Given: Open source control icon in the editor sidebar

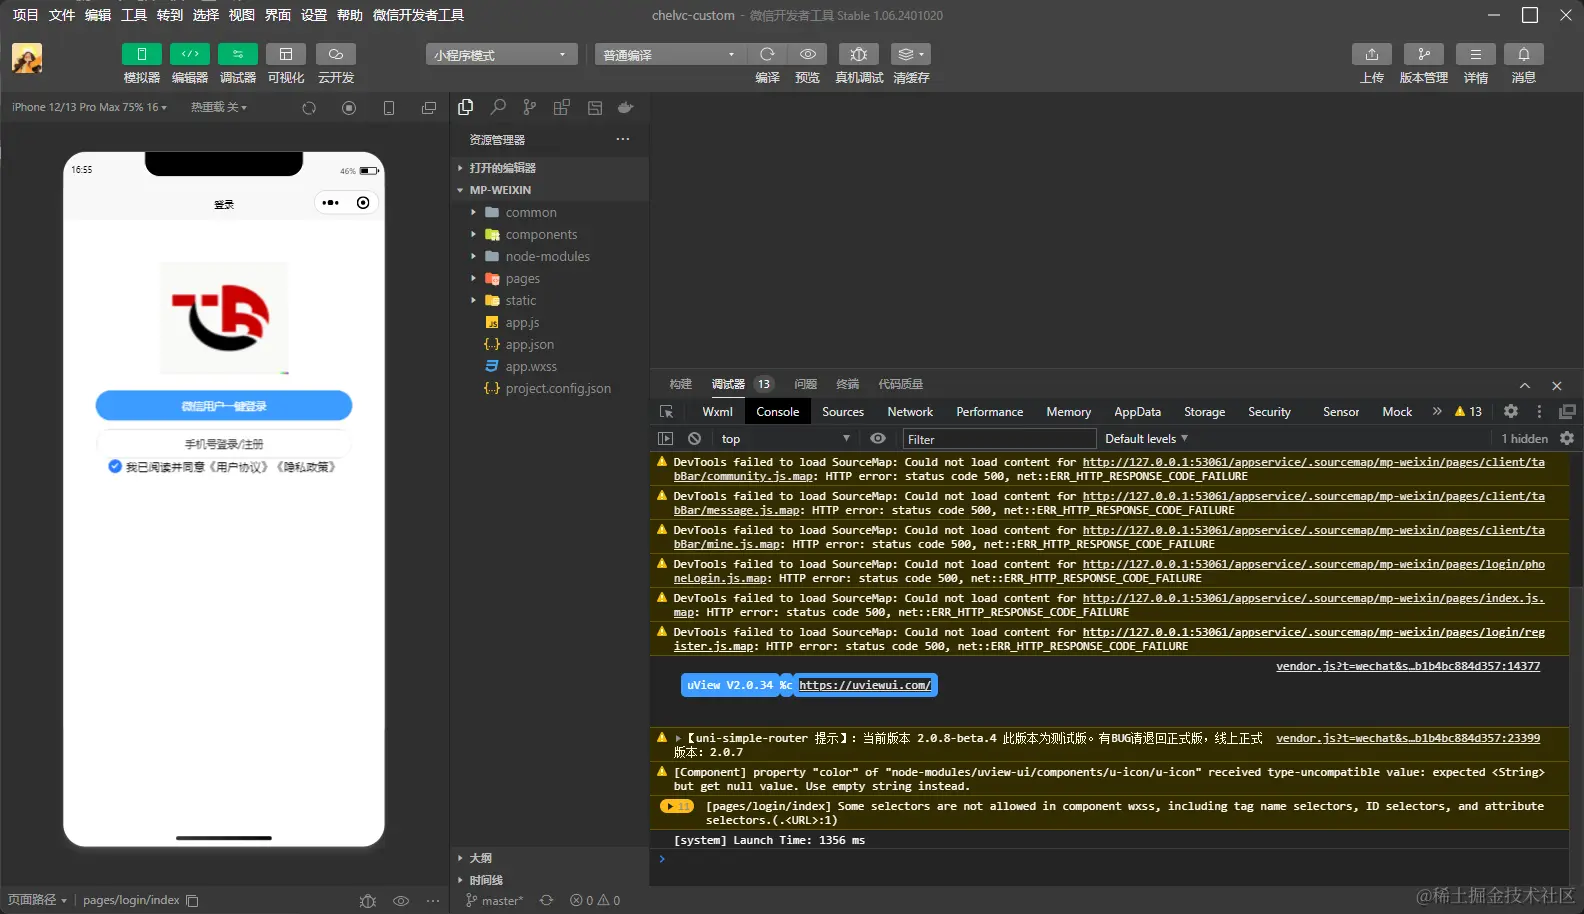Looking at the screenshot, I should click(x=530, y=107).
